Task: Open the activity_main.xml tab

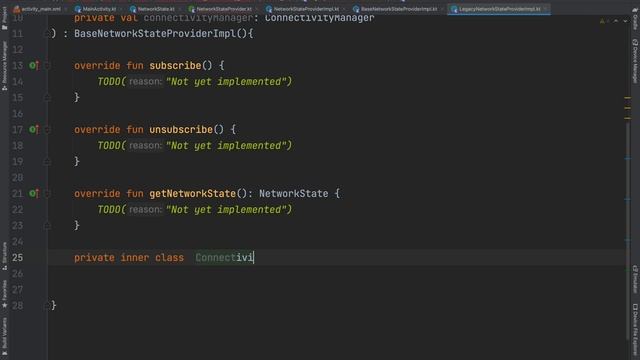Action: 37,9
